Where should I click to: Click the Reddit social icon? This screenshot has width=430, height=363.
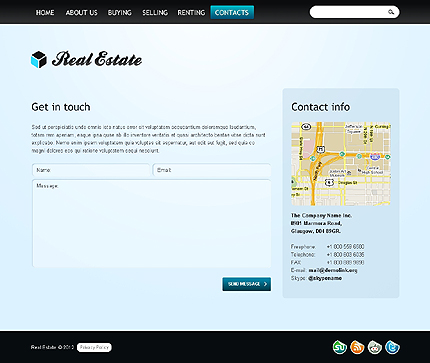click(x=375, y=347)
